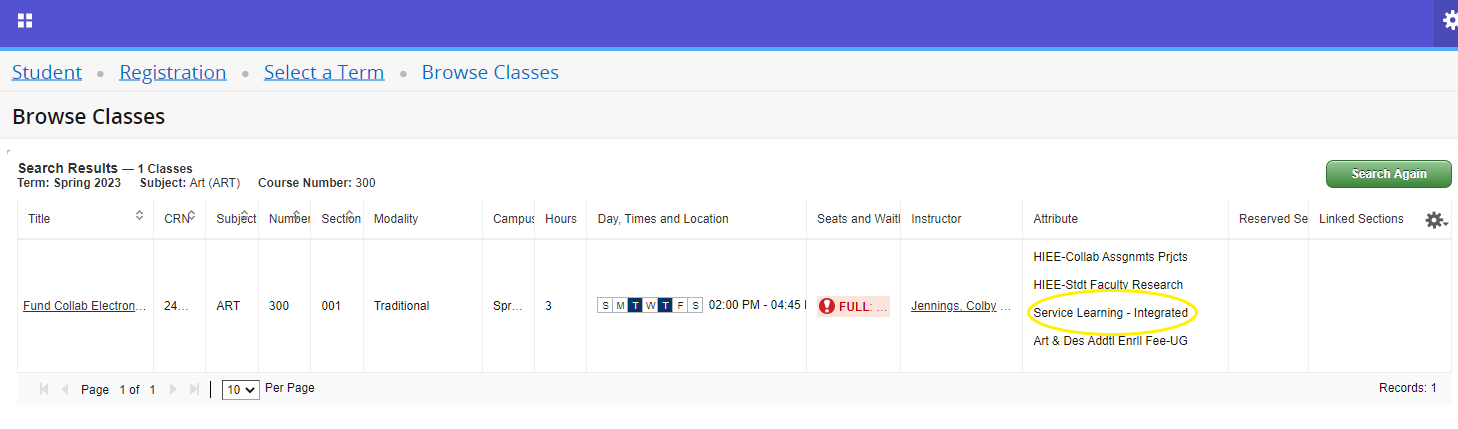Viewport: 1458px width, 429px height.
Task: Click the settings gear in purple header
Action: coord(1449,21)
